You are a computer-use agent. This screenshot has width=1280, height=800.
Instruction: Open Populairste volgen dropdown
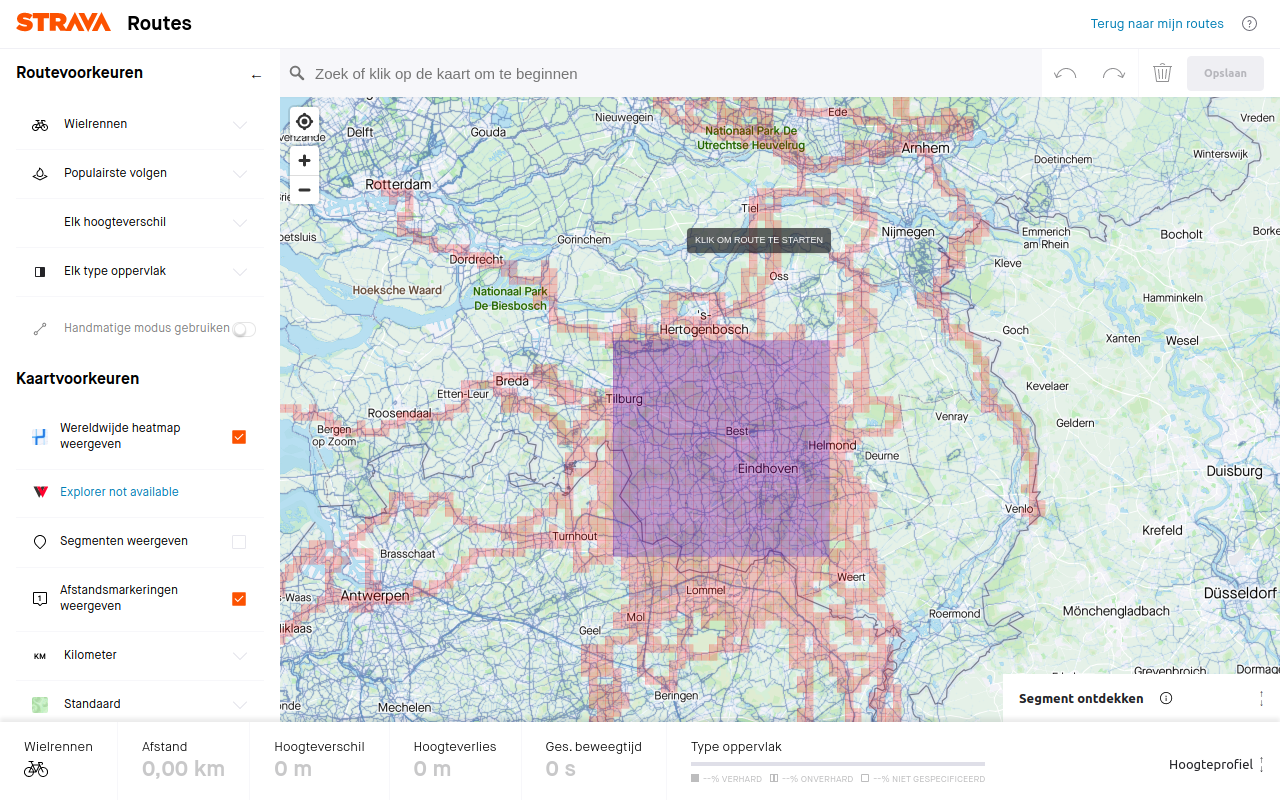click(140, 174)
